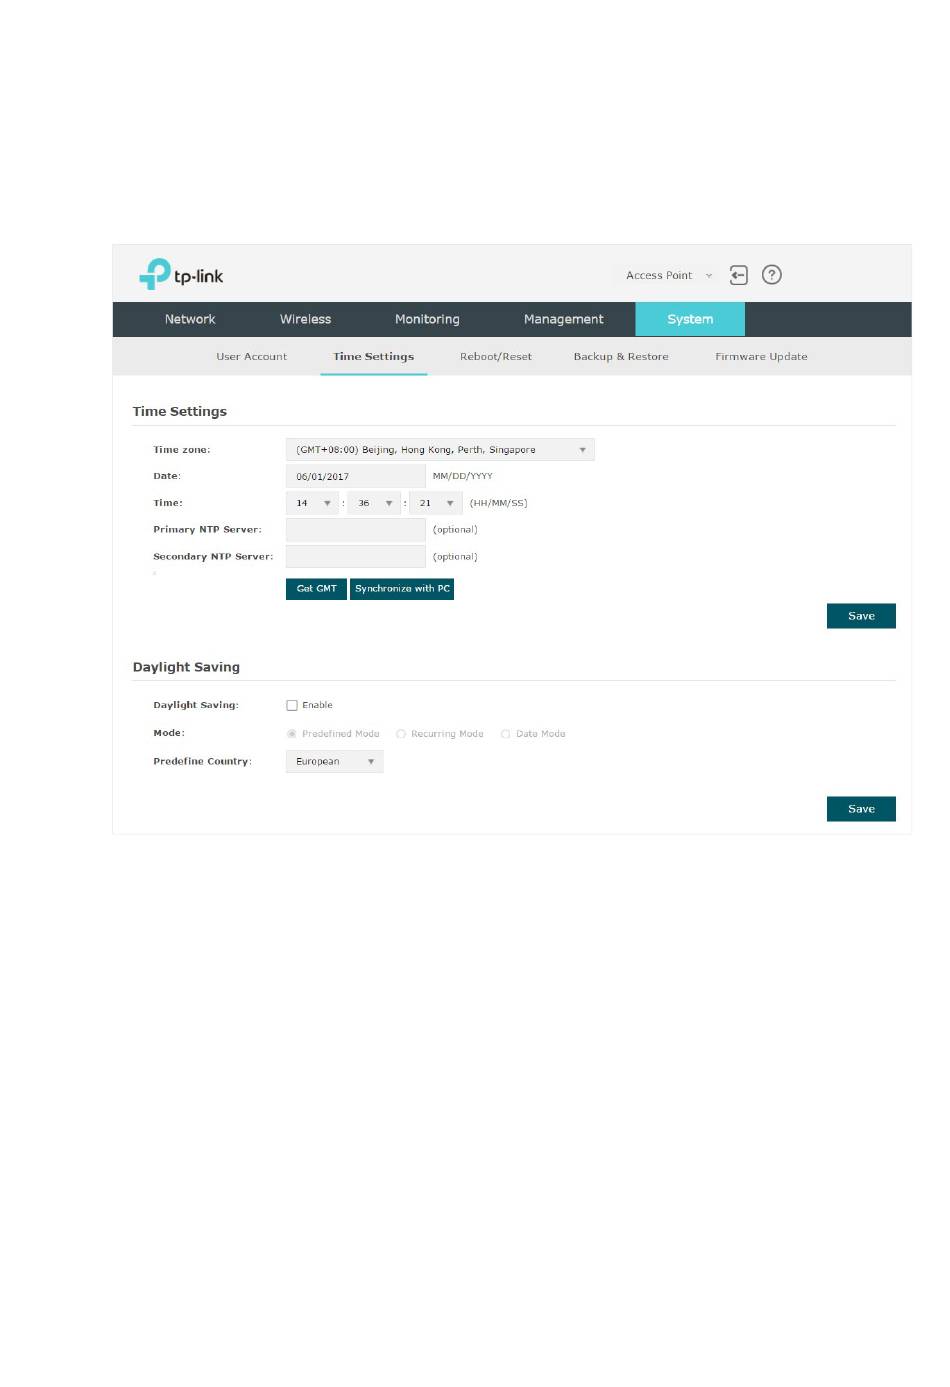
Task: Select Recurring Mode radio button
Action: coord(401,734)
